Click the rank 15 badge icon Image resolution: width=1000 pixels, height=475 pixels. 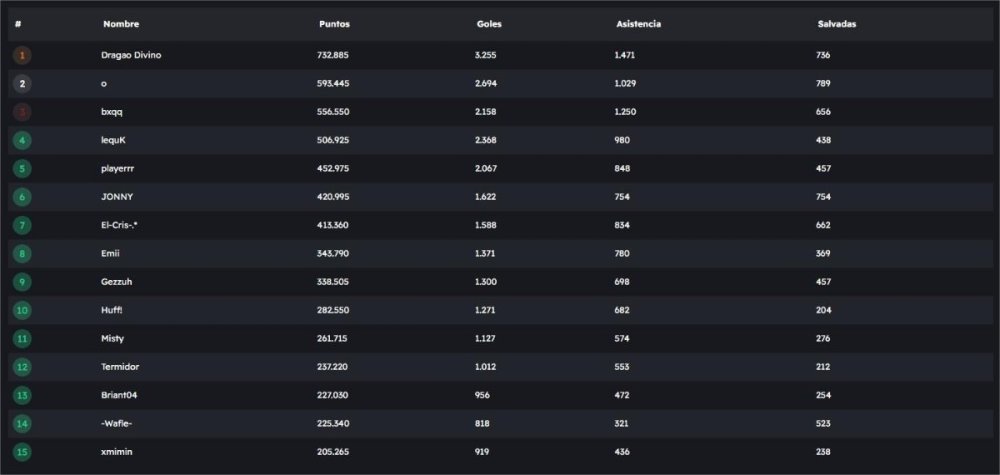click(x=22, y=453)
